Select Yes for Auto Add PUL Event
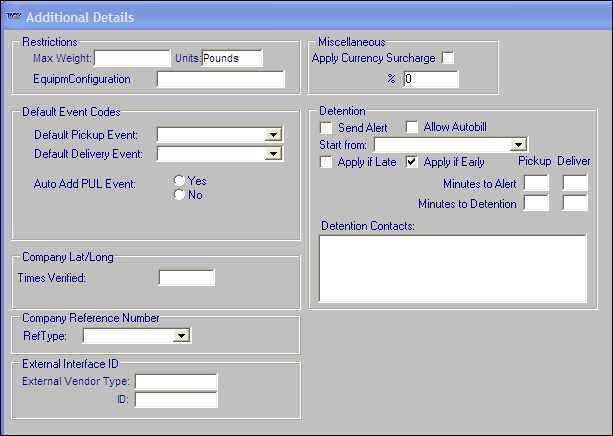The width and height of the screenshot is (613, 436). tap(180, 181)
